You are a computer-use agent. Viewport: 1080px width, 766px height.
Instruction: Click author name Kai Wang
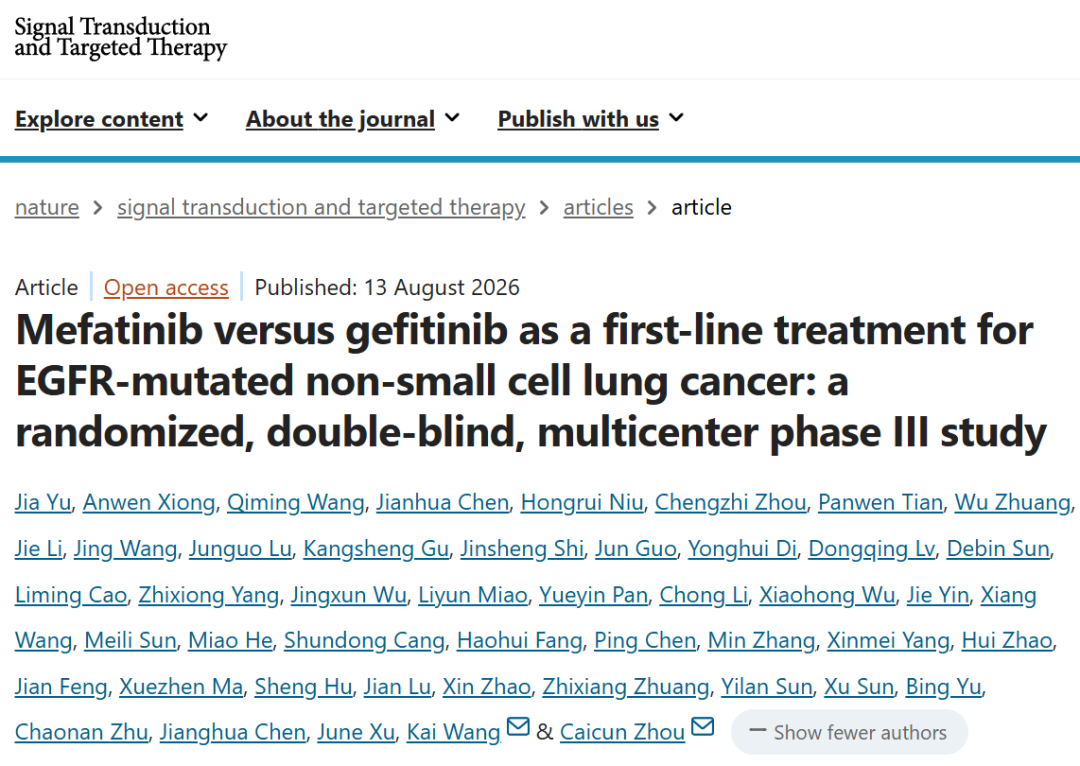point(453,732)
